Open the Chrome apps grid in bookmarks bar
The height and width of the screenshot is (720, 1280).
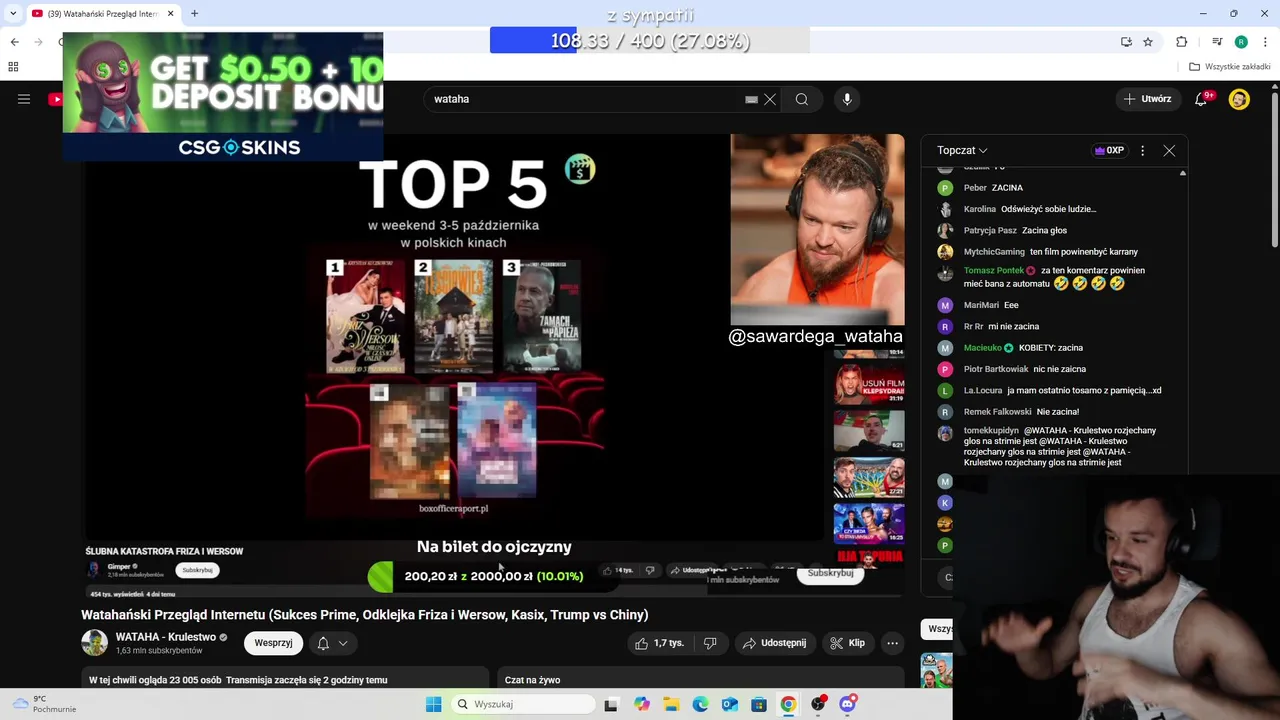(13, 67)
